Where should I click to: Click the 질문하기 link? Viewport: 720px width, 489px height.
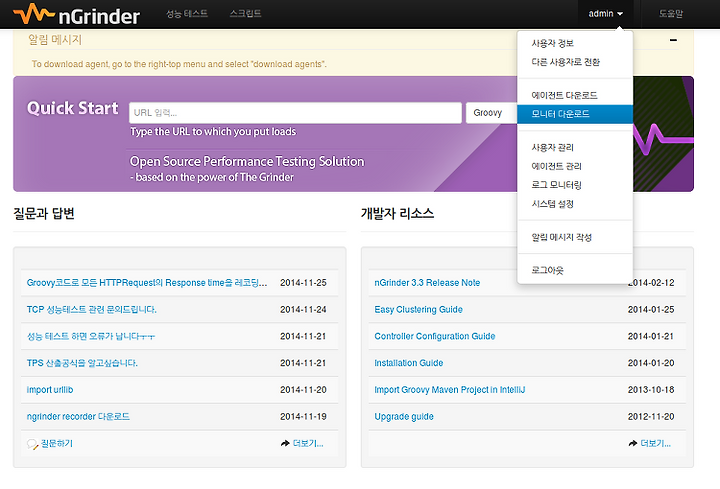tap(56, 444)
